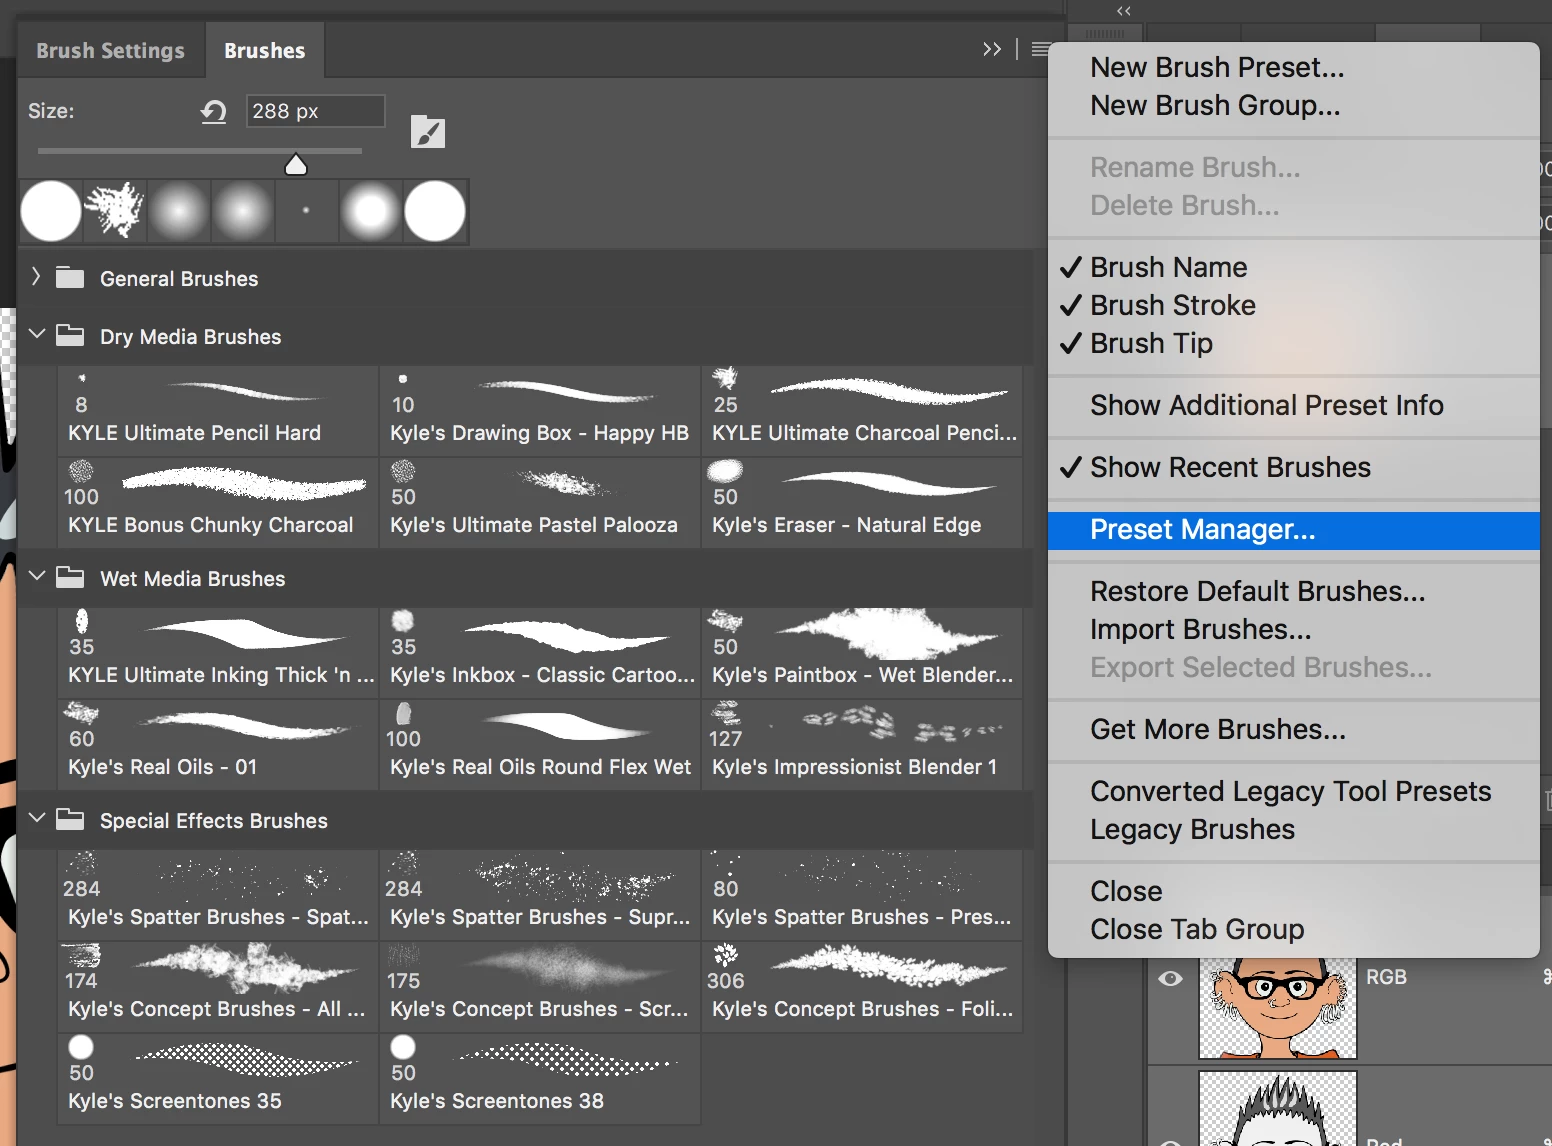Choose Kyle's Eraser - Natural Edge brush
The width and height of the screenshot is (1552, 1146).
point(862,502)
